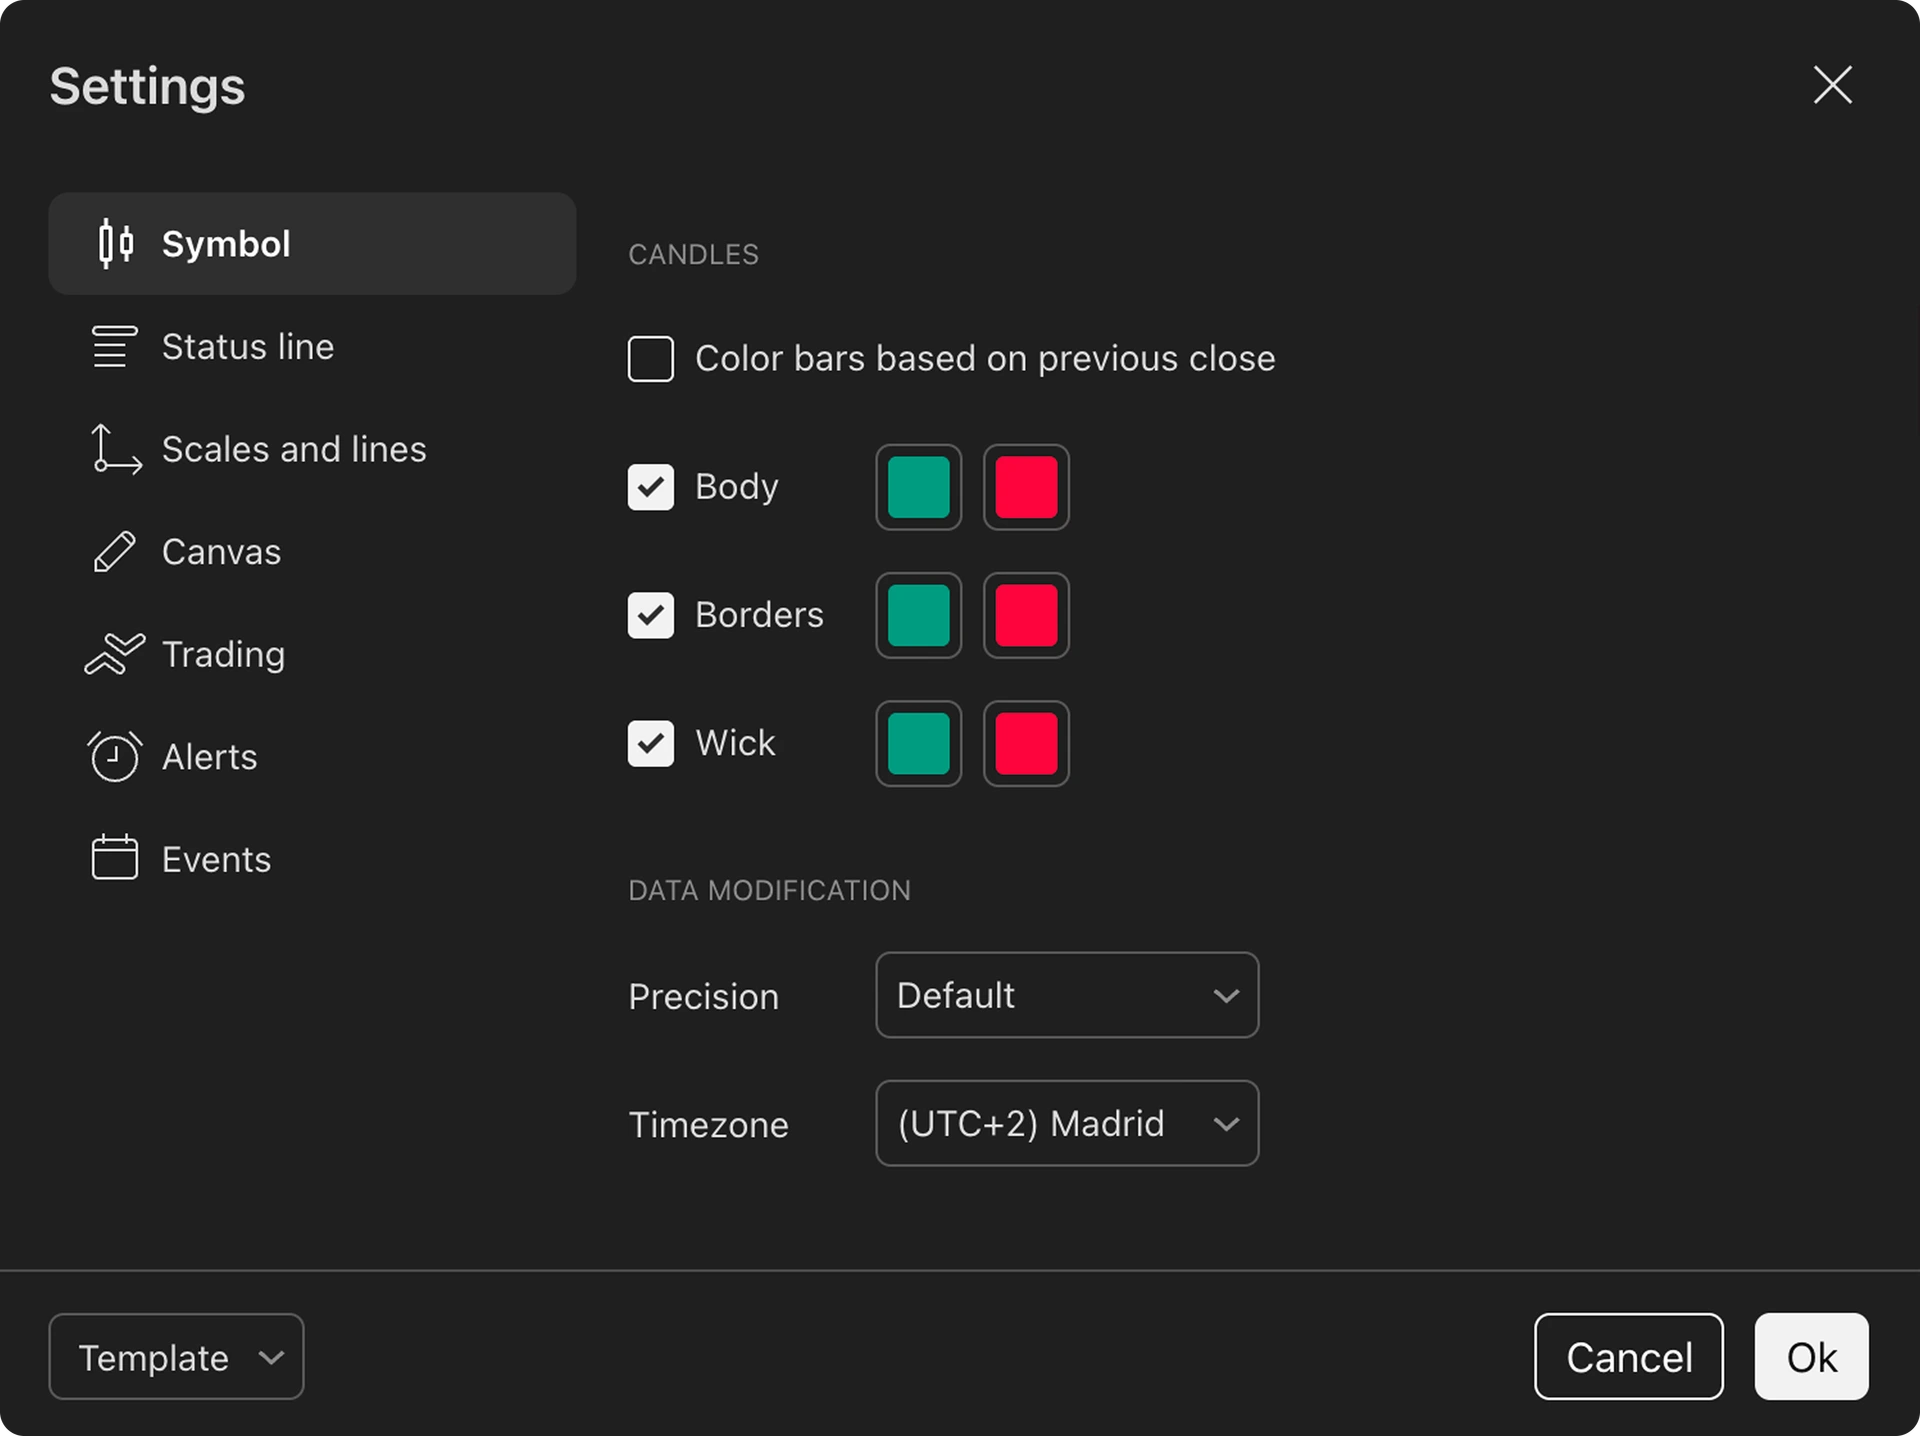Screen dimensions: 1920x1436
Task: Enable Color bars based on previous close
Action: tap(650, 359)
